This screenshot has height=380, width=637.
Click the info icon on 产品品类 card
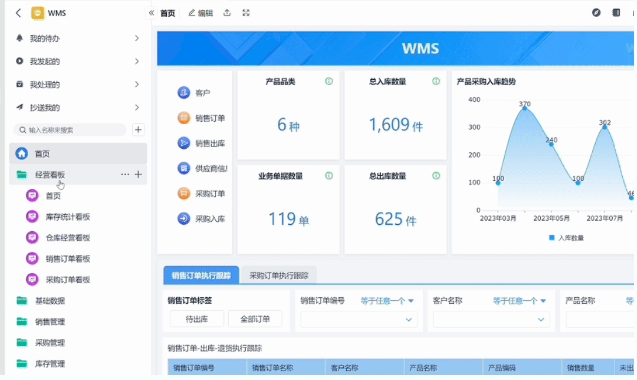[x=329, y=81]
